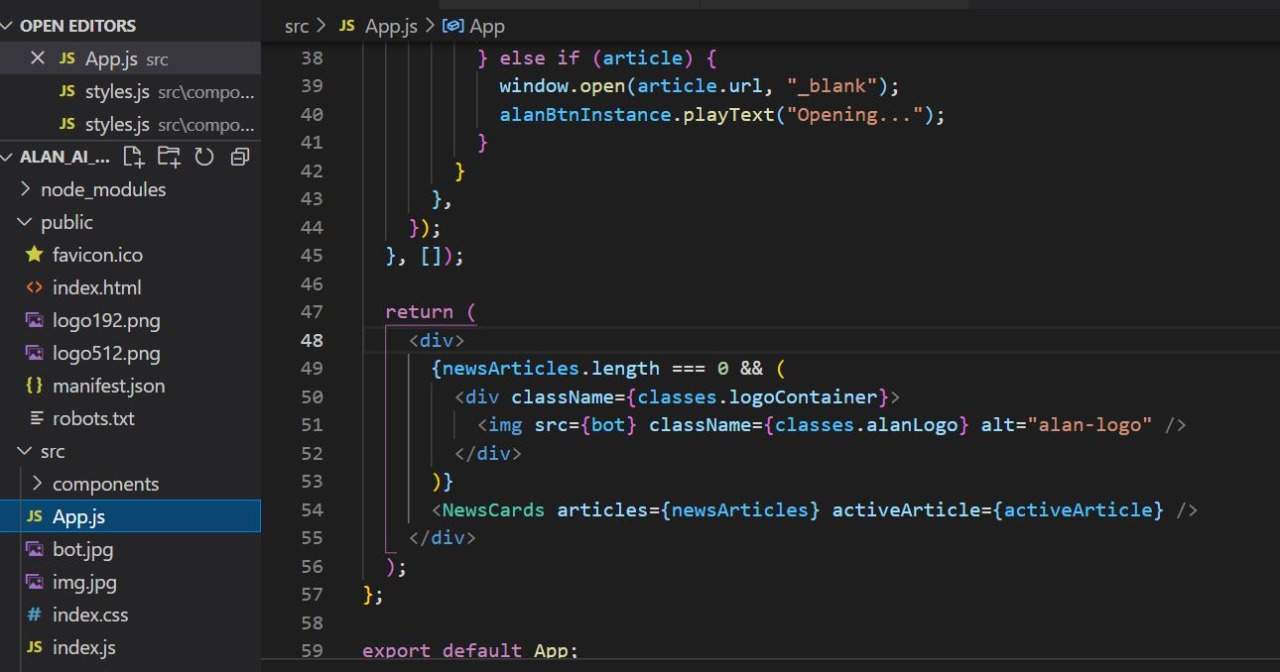
Task: Click line number 48 in the gutter
Action: tap(312, 340)
